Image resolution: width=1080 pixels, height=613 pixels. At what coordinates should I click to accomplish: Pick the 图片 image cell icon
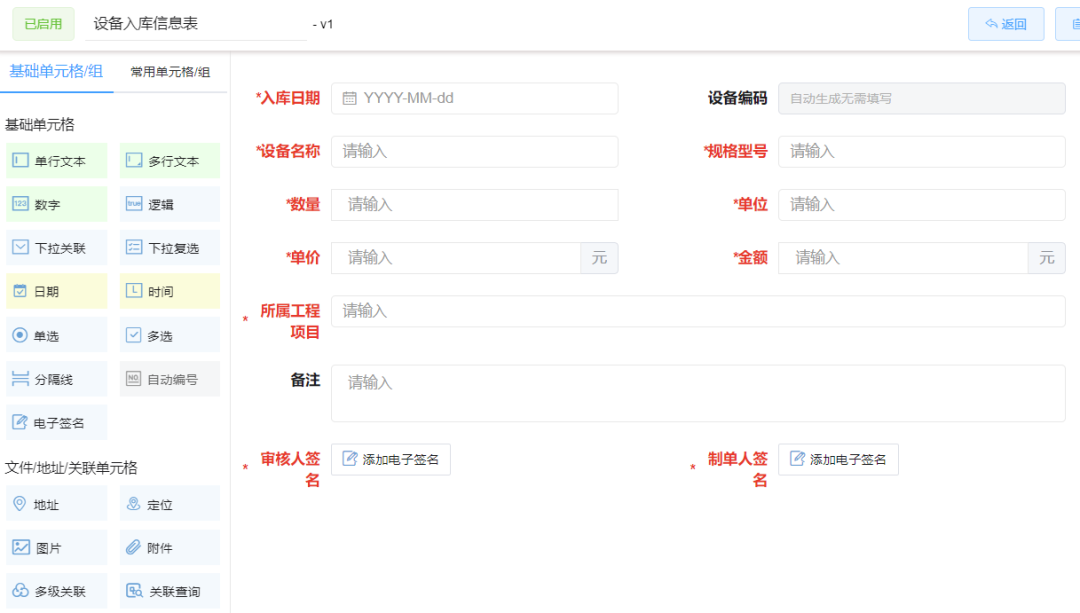pos(21,547)
